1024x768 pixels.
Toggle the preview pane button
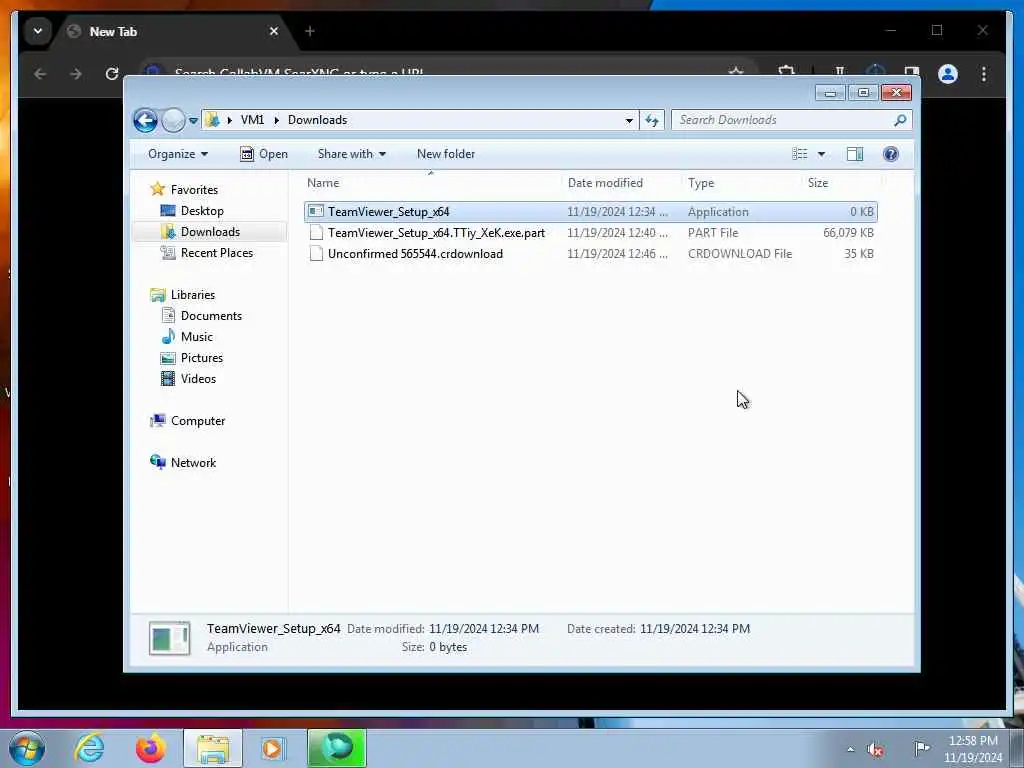[x=855, y=154]
